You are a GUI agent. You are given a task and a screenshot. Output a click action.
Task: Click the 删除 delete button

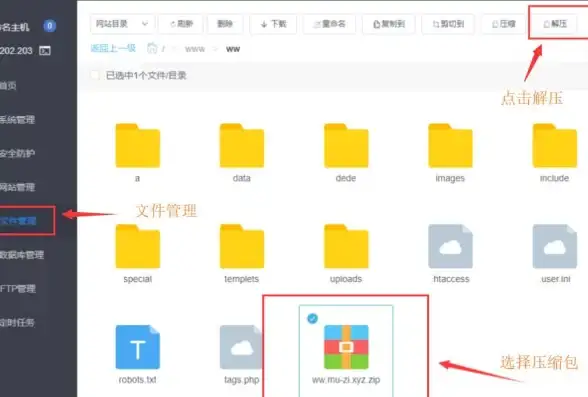tap(225, 24)
